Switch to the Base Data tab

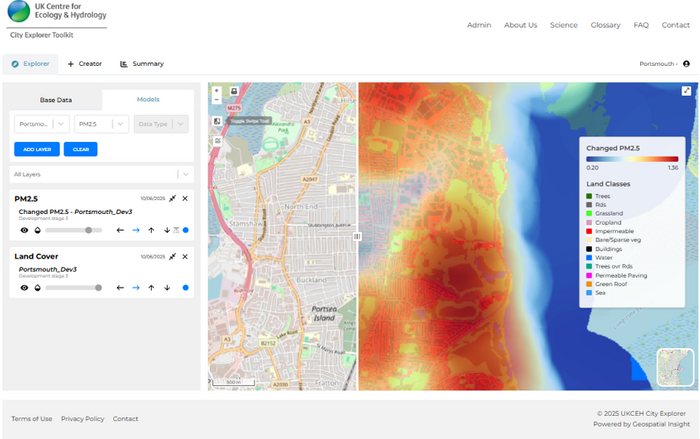point(55,100)
